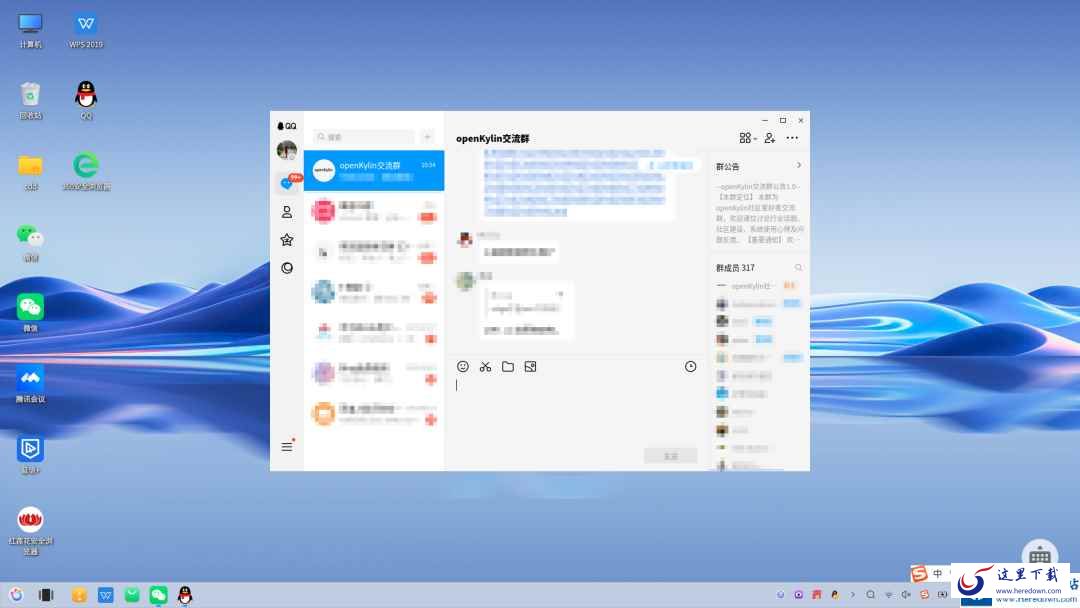Launch 腾讯会议 from the desktop

coord(30,384)
